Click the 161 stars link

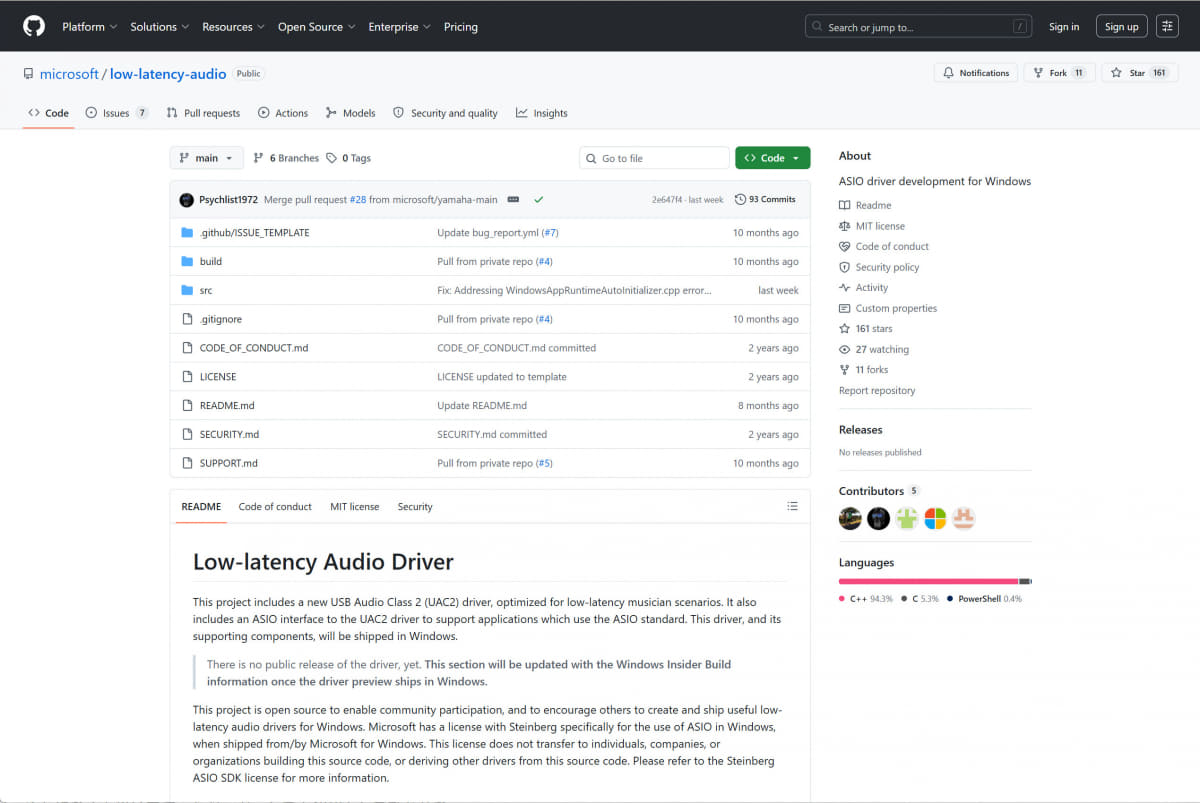pos(866,328)
